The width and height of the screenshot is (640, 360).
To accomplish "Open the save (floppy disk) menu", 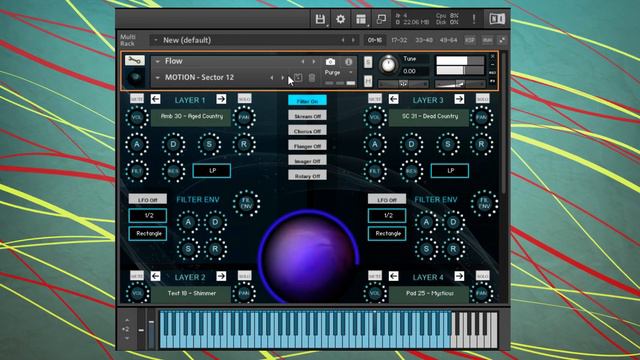I will (320, 19).
